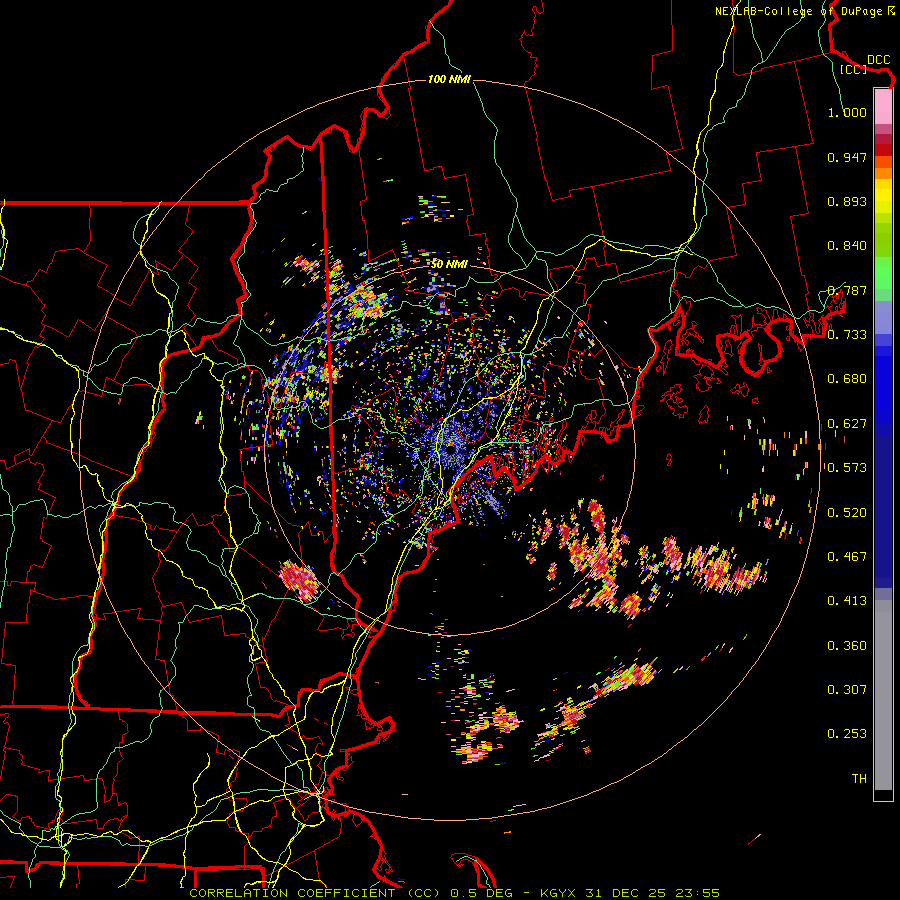The height and width of the screenshot is (900, 900).
Task: Select the 0.947 color scale value
Action: pyautogui.click(x=847, y=157)
